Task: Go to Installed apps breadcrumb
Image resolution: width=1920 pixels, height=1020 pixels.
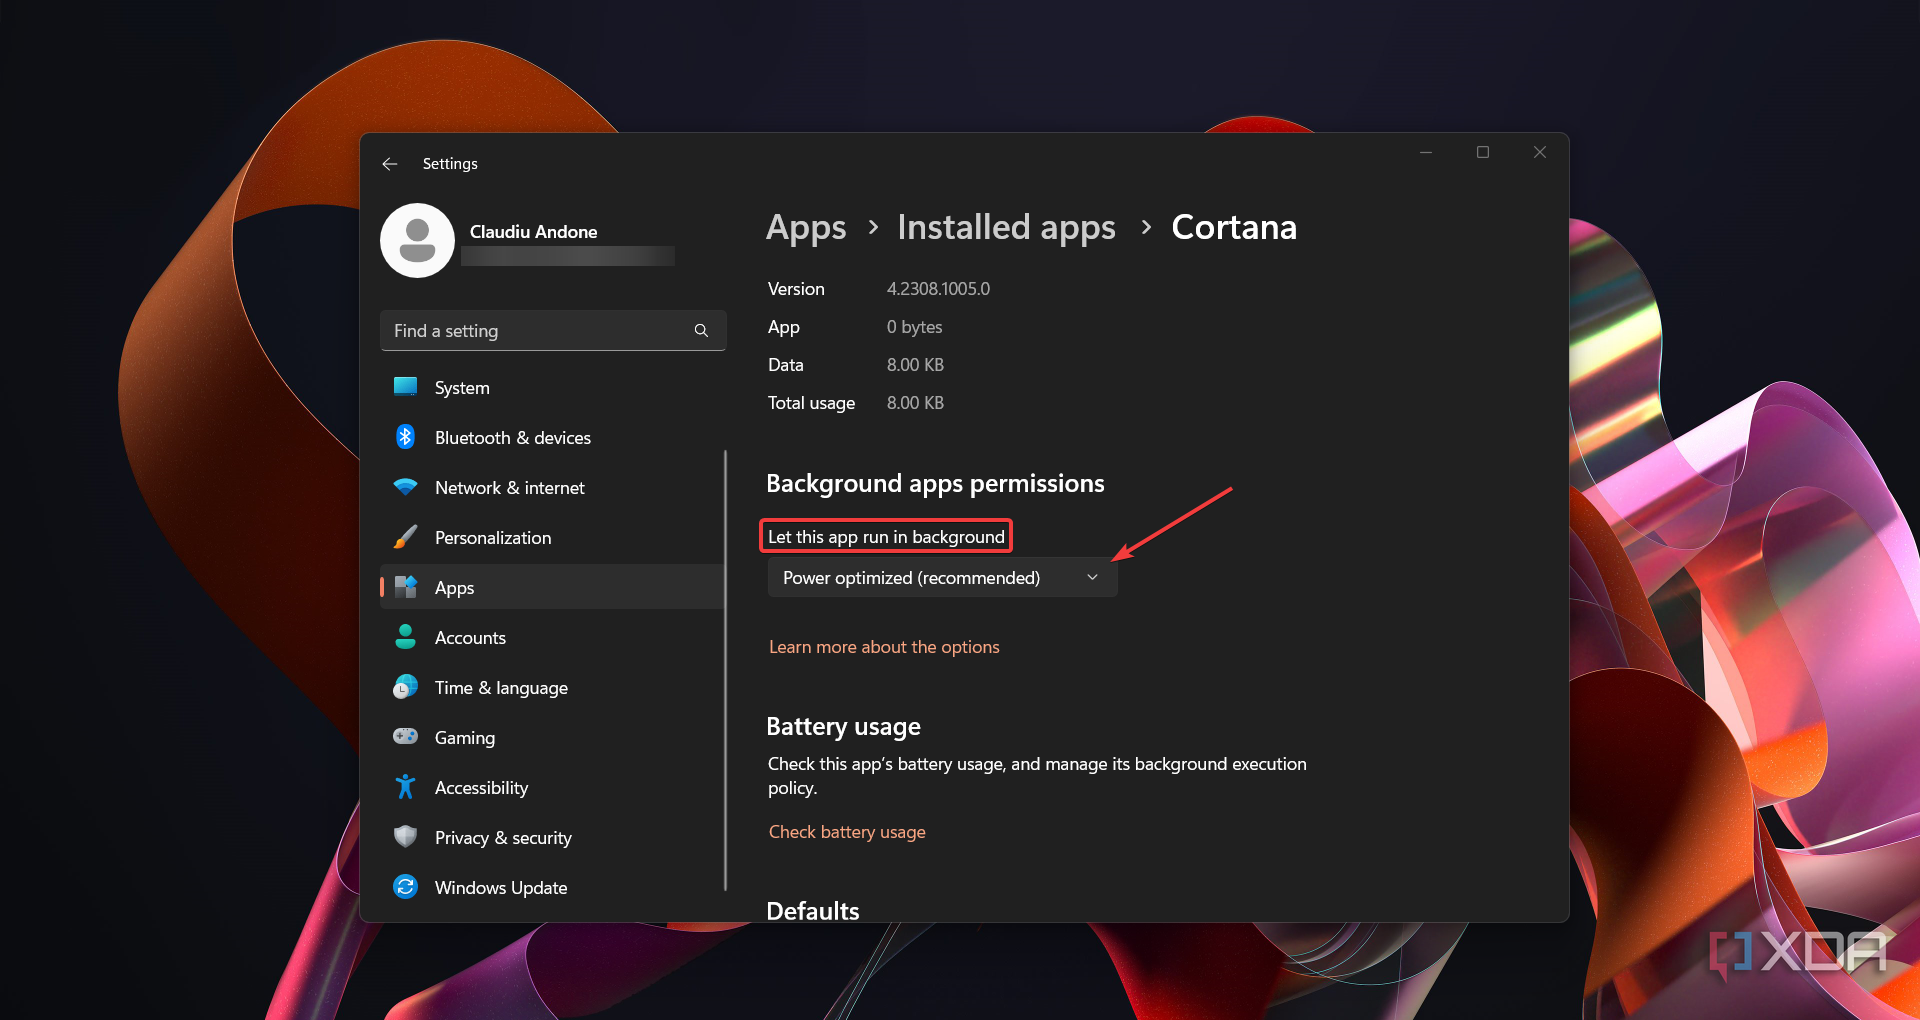Action: coord(1006,228)
